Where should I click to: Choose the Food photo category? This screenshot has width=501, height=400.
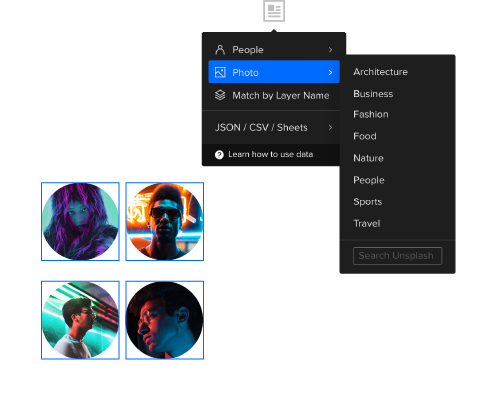pos(365,136)
